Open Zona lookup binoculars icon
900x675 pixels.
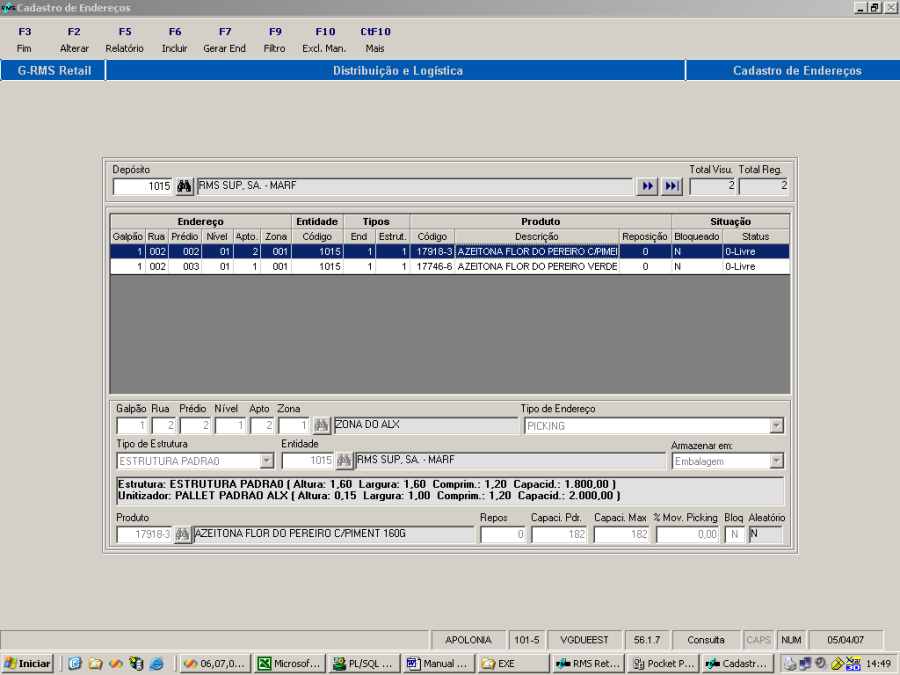[321, 425]
